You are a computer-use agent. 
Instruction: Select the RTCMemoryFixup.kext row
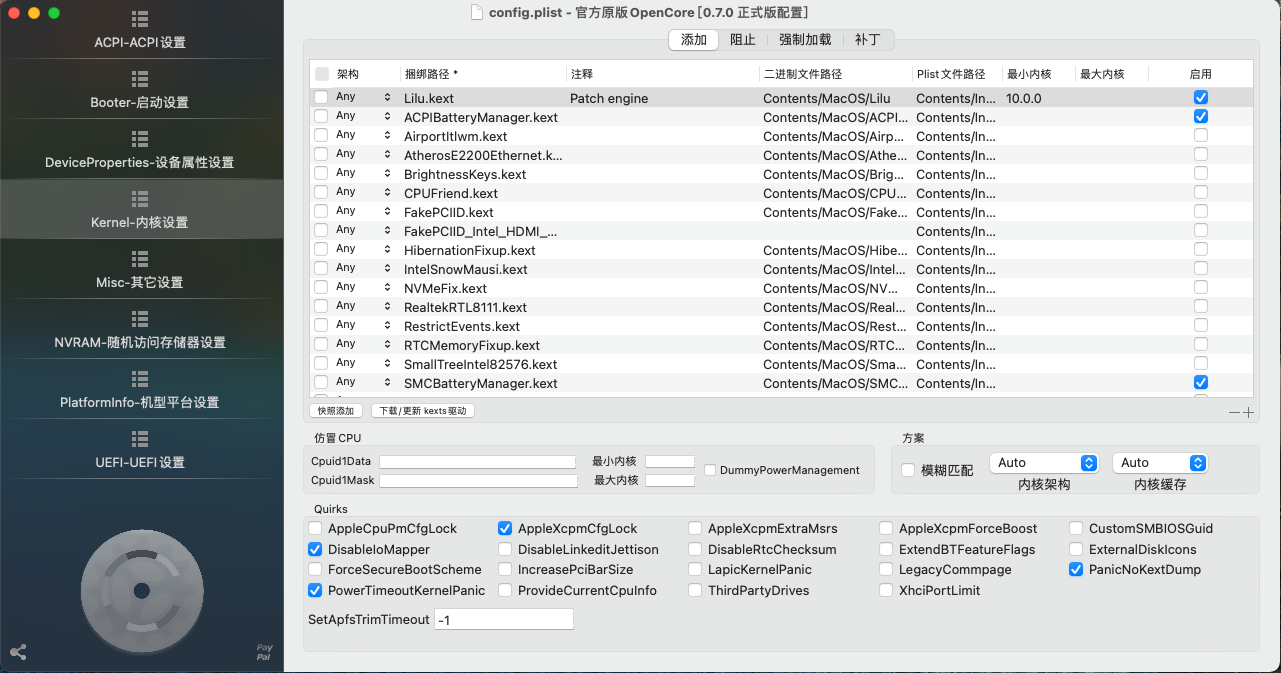[781, 345]
